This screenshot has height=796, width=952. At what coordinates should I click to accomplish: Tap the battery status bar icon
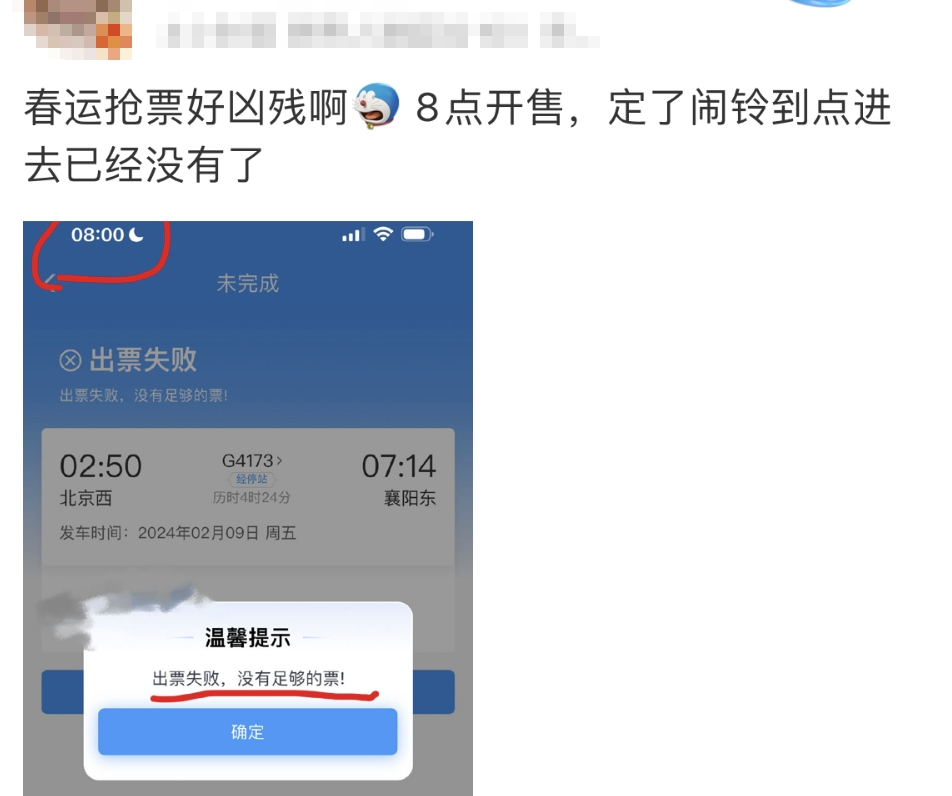[417, 234]
